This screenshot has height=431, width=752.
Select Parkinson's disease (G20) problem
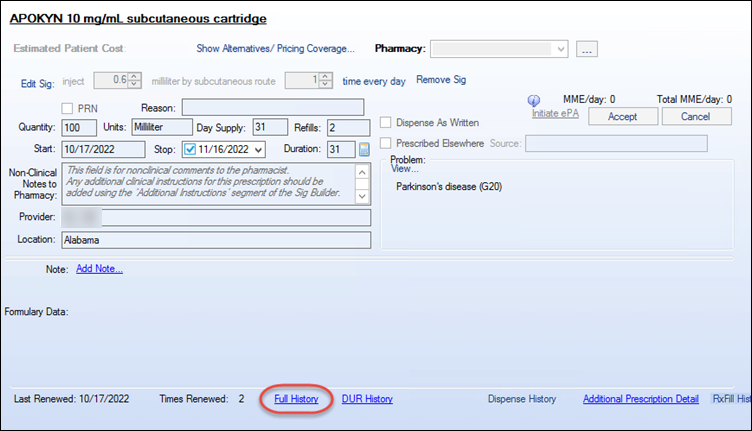[x=449, y=186]
